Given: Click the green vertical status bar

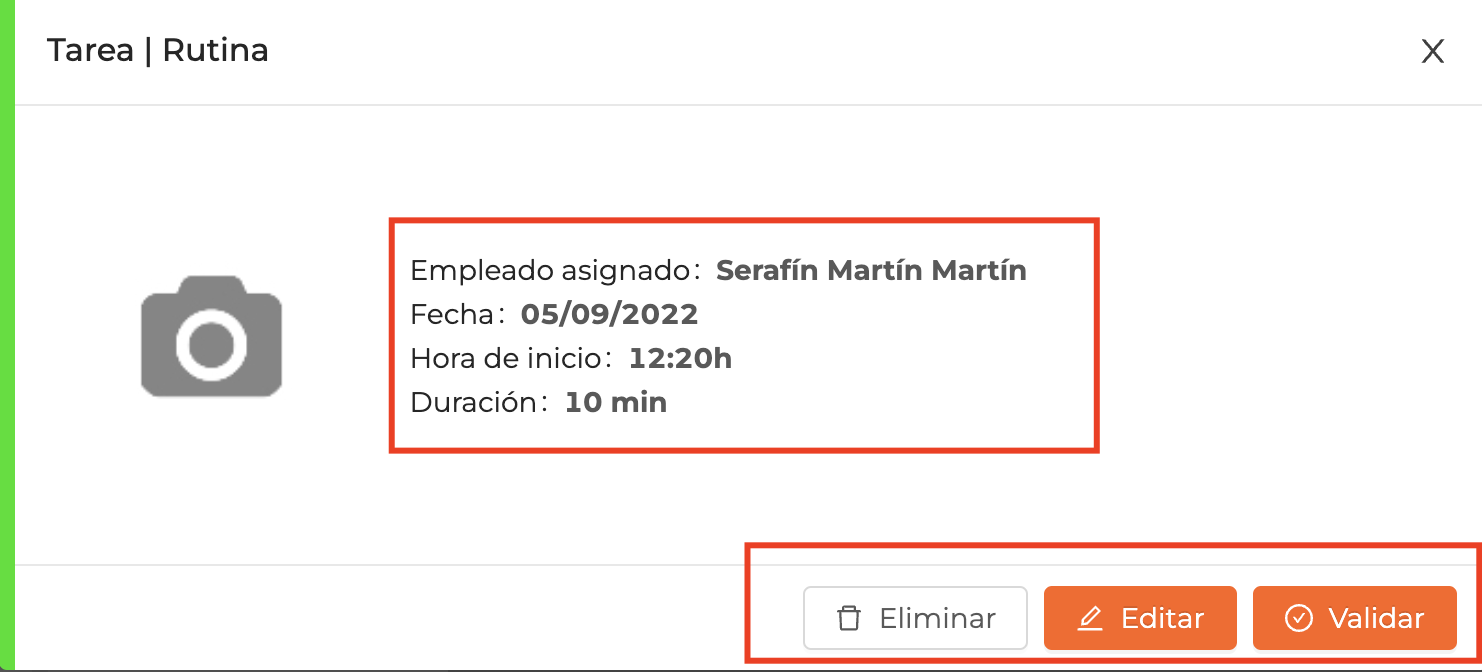Looking at the screenshot, I should (7, 334).
